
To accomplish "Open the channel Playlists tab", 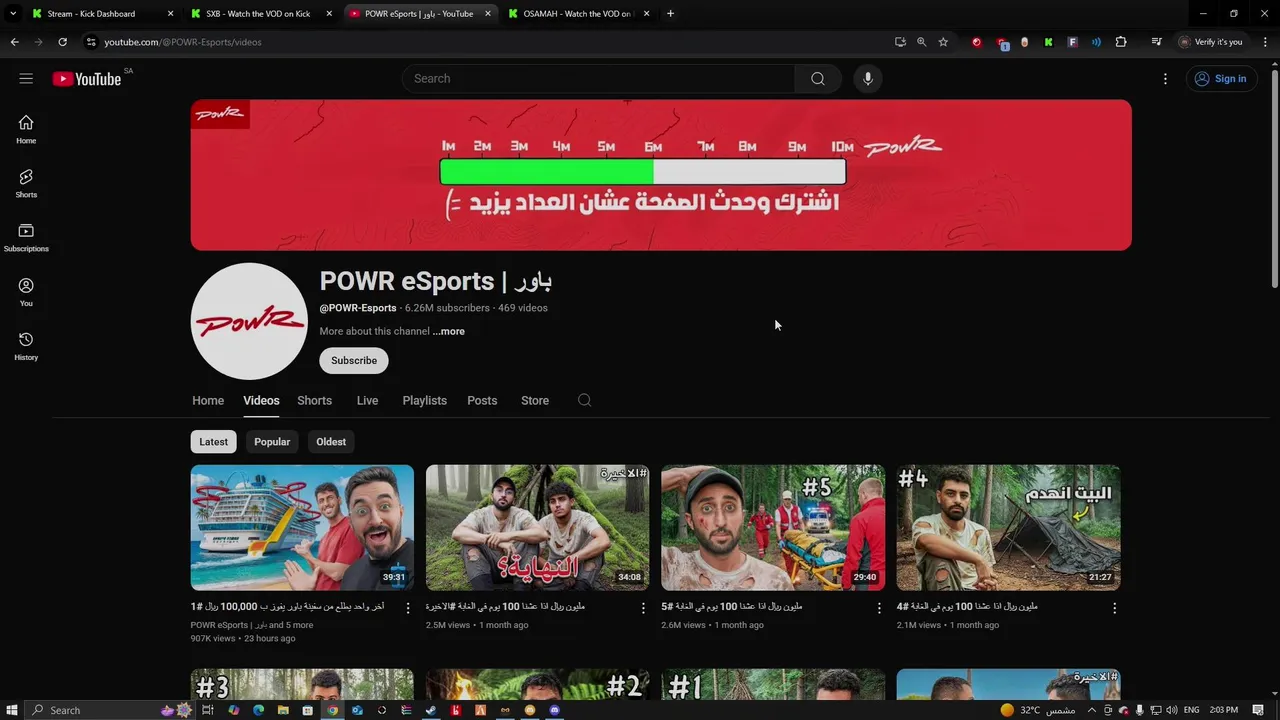I will pos(424,400).
